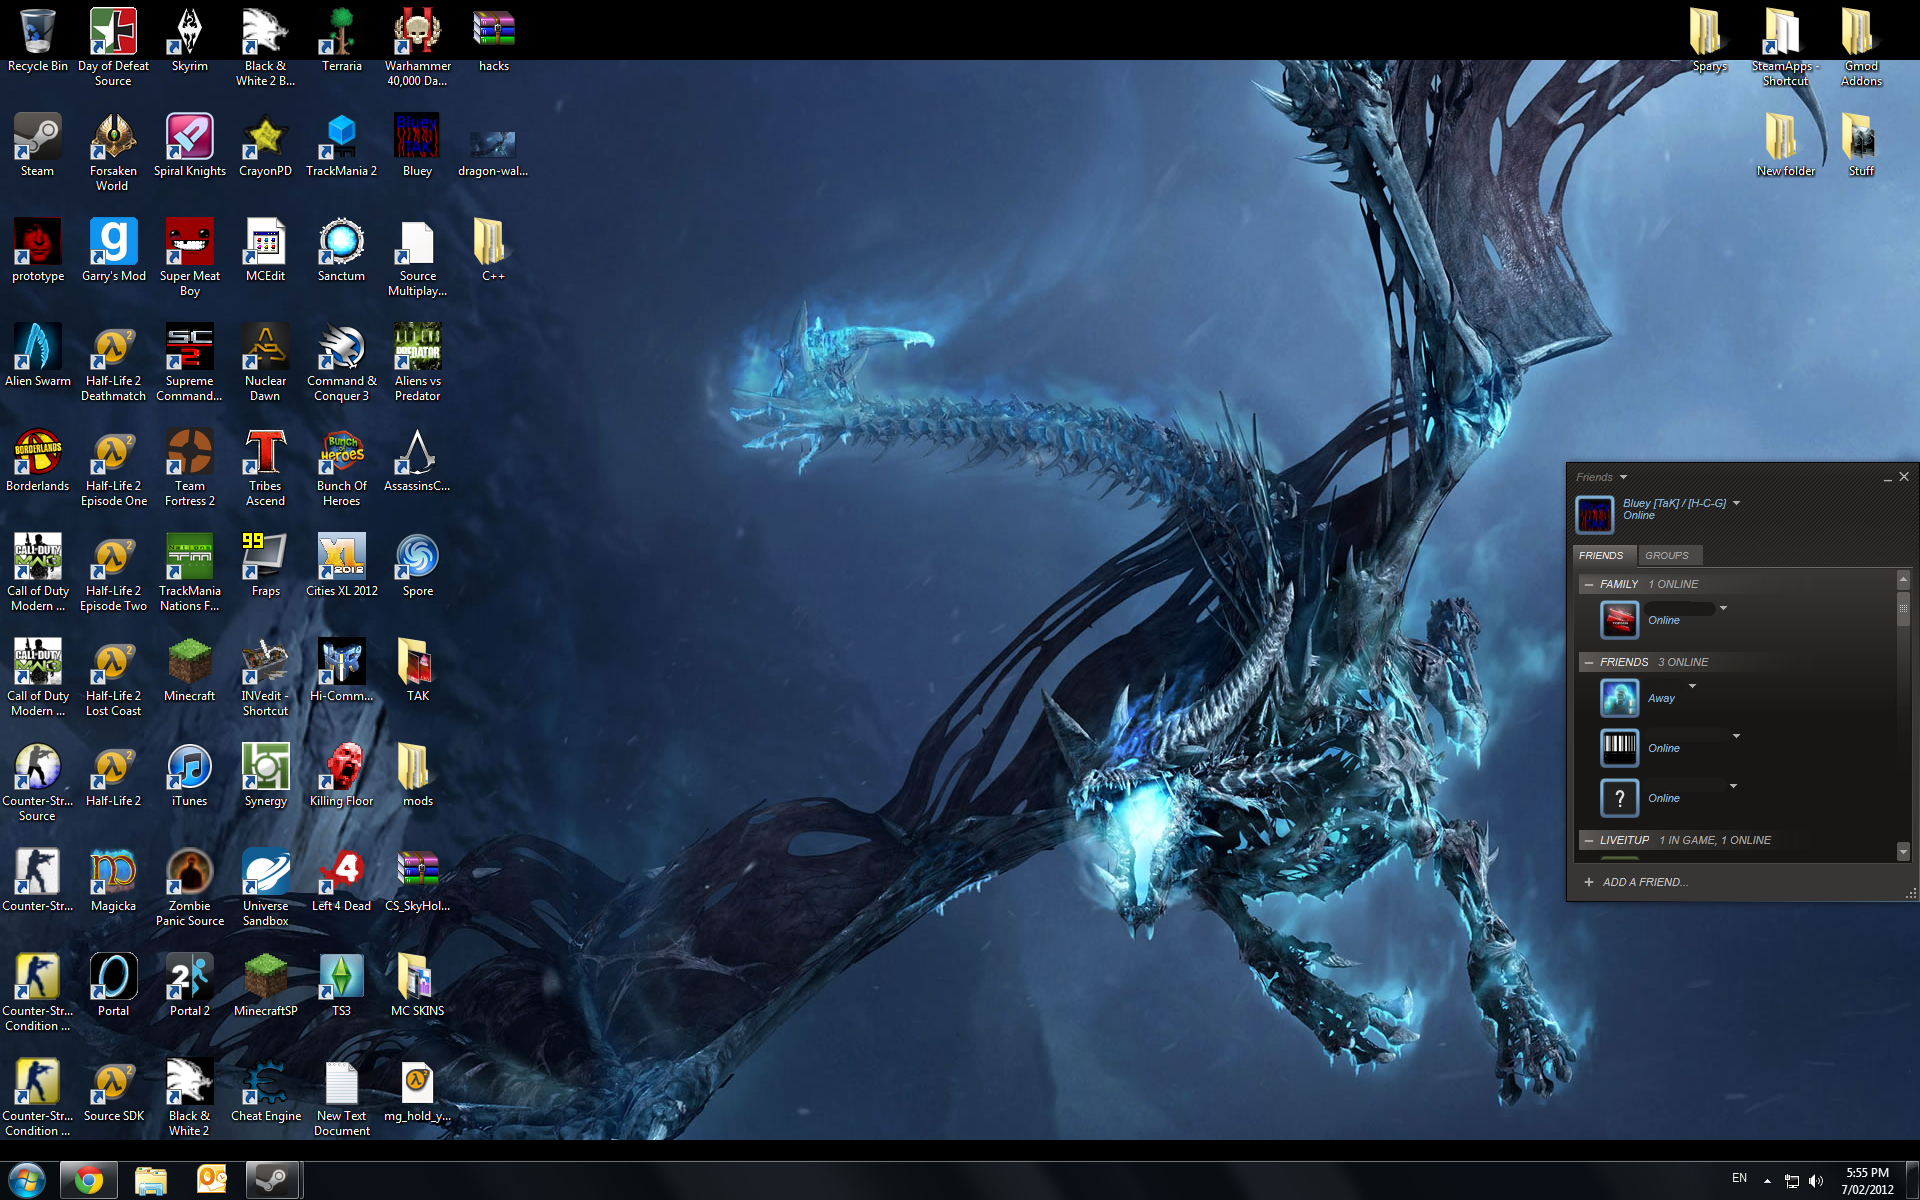Launch Minecraft from the desktop
The image size is (1920, 1200).
click(189, 670)
